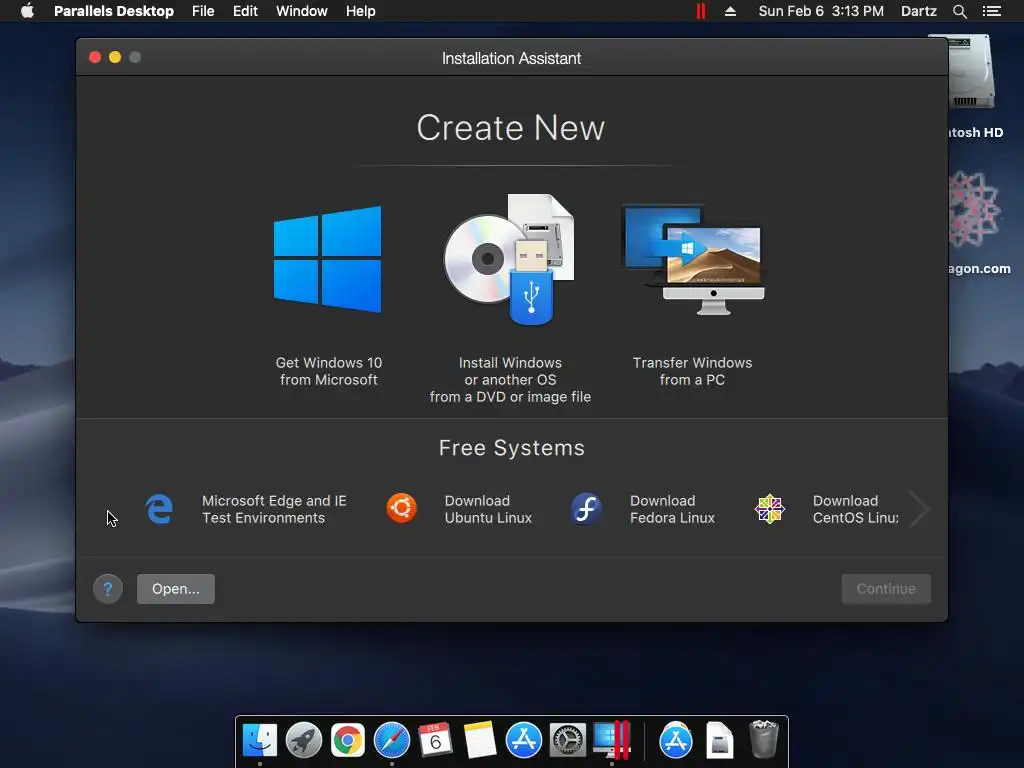Click 'Transfer Windows from a PC' caption
Image resolution: width=1024 pixels, height=768 pixels.
692,371
